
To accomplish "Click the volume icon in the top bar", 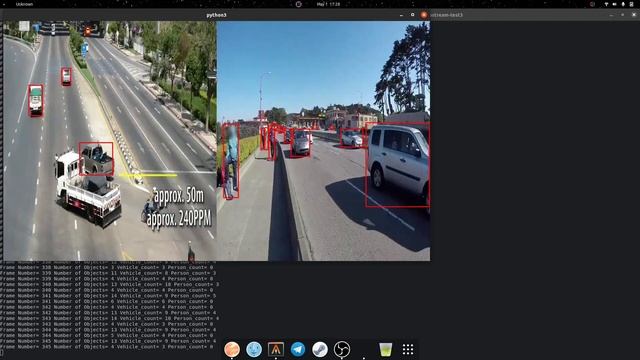I will (615, 4).
